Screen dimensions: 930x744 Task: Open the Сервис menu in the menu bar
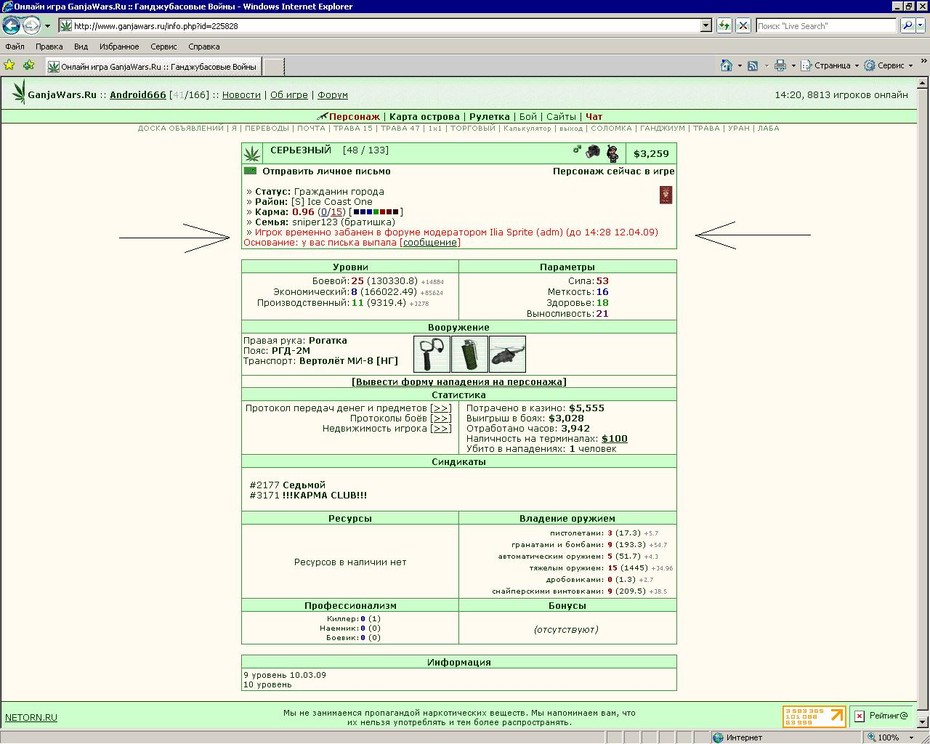click(164, 46)
